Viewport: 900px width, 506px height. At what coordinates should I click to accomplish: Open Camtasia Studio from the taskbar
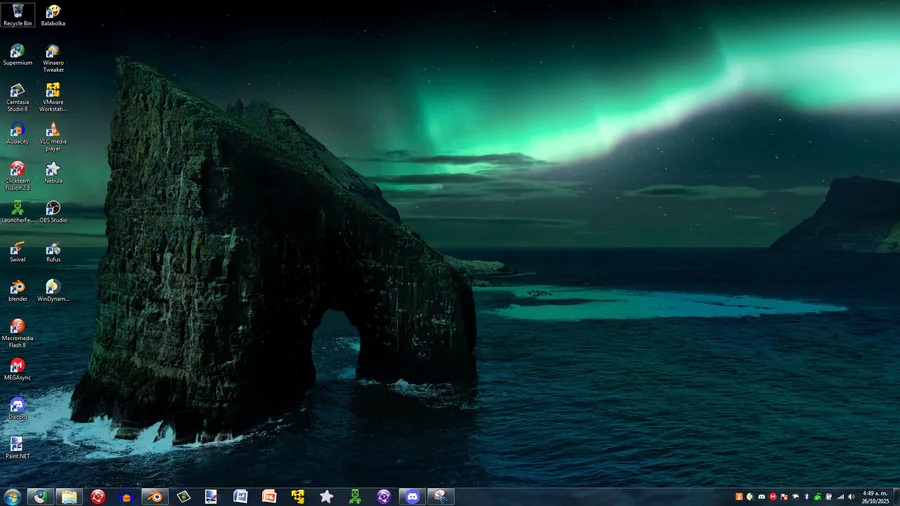(x=183, y=497)
